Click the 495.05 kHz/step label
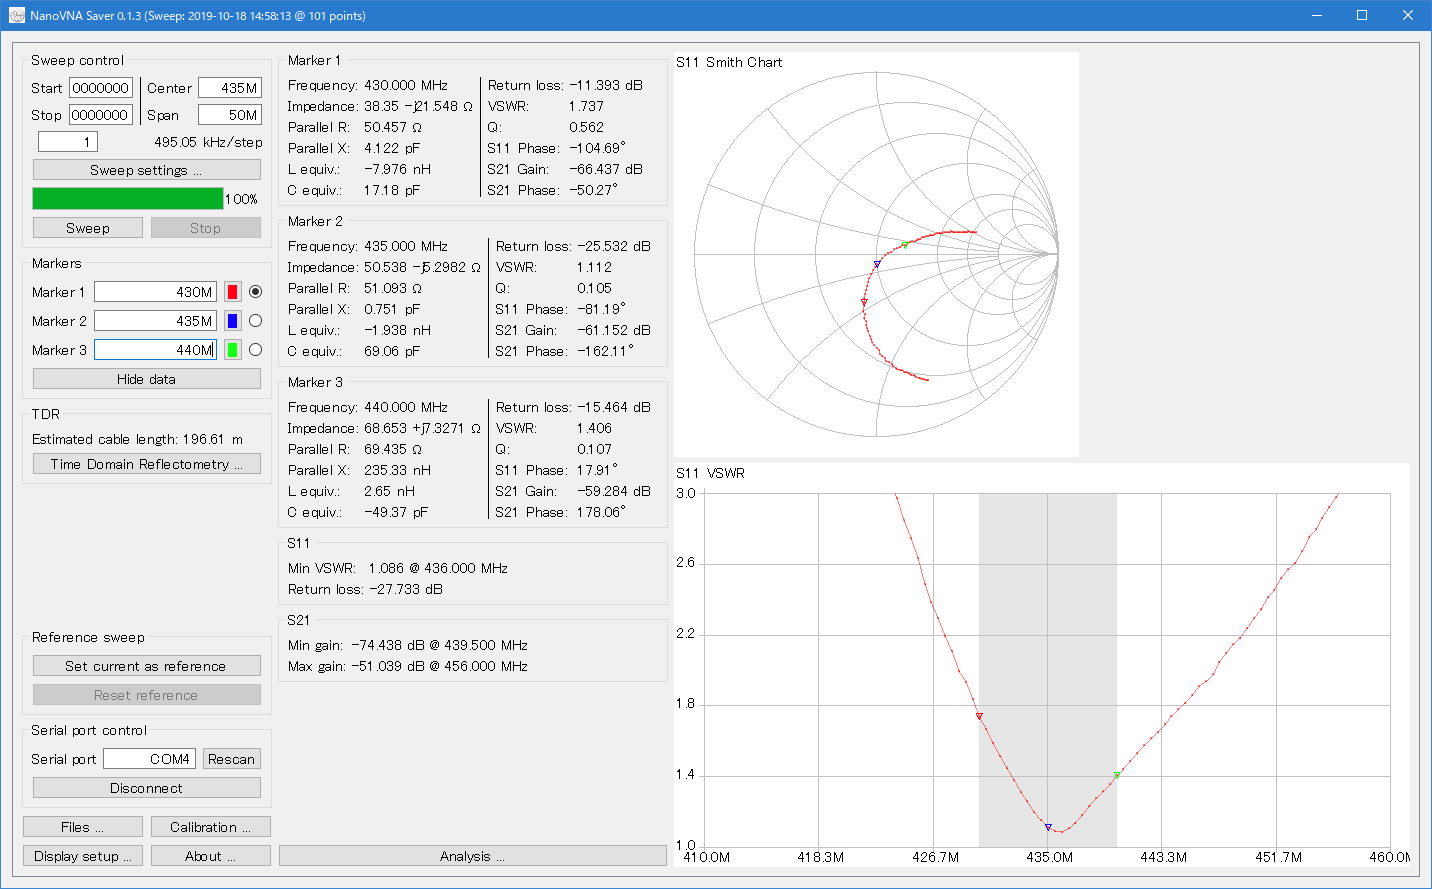 click(x=208, y=142)
